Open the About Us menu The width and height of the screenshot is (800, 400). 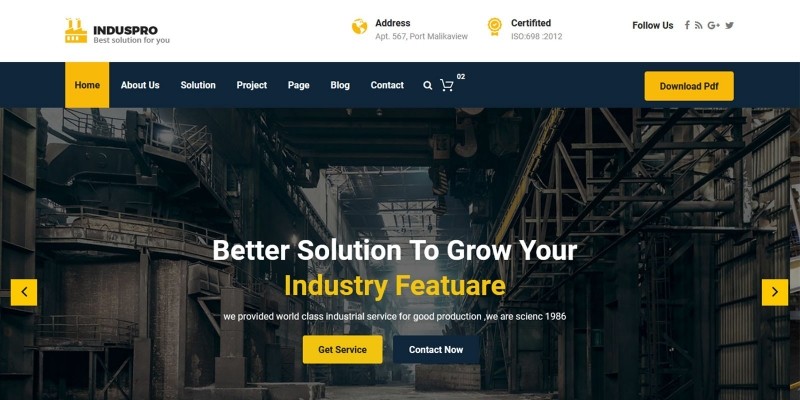pos(140,85)
